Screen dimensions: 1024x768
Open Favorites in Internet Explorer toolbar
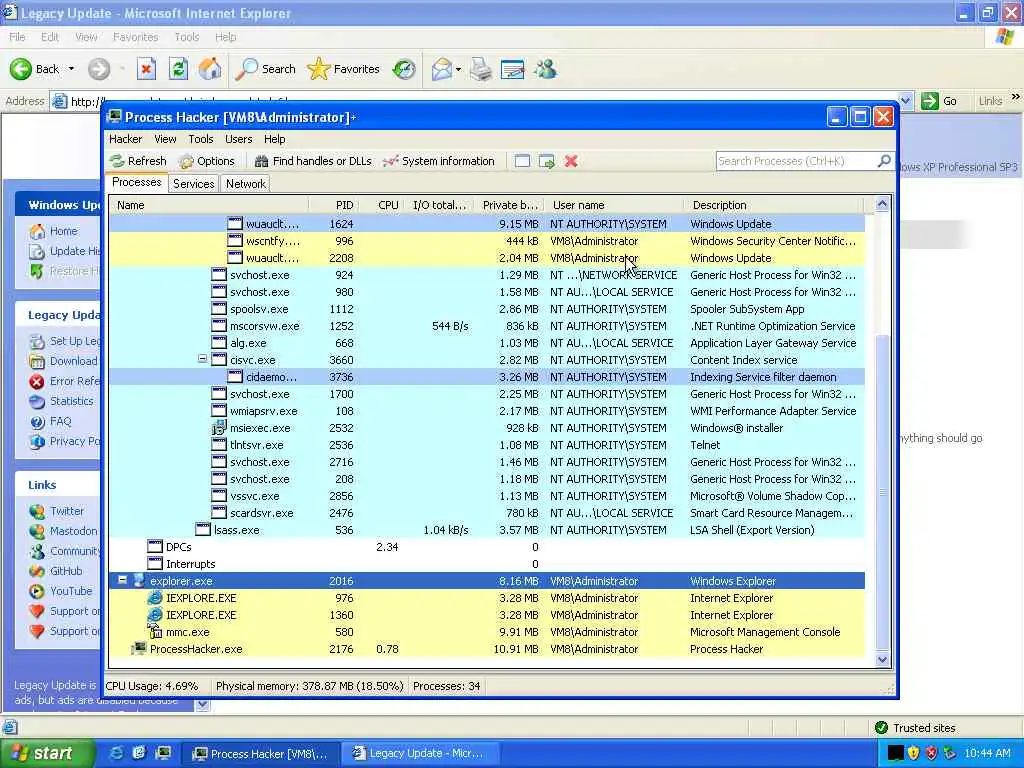click(x=344, y=69)
